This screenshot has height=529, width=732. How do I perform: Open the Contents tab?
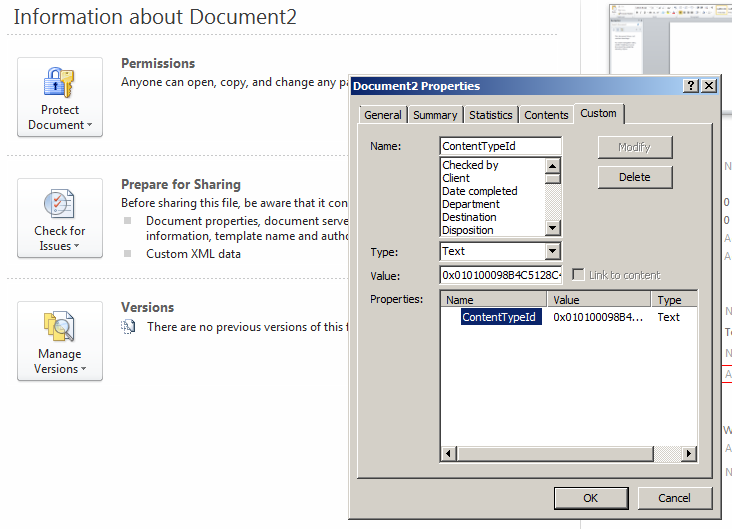(x=546, y=115)
